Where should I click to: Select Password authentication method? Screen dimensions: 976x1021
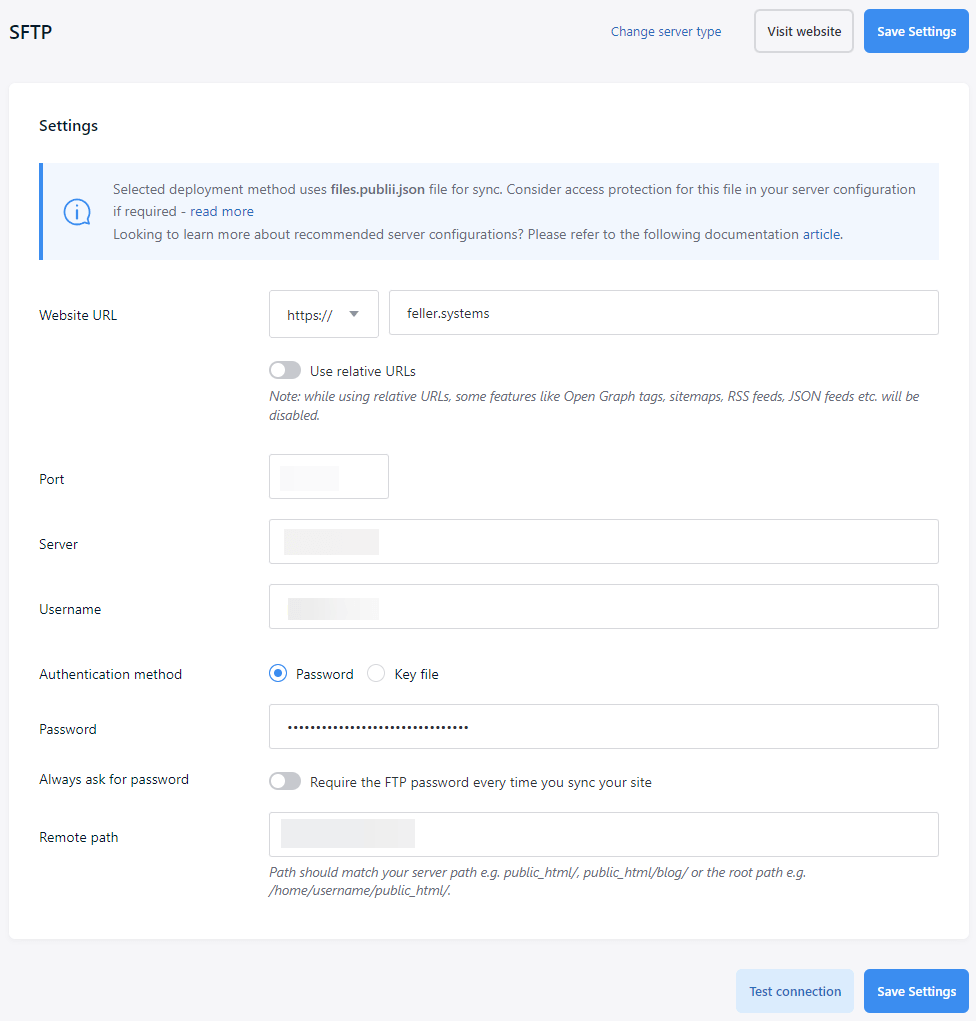coord(278,673)
